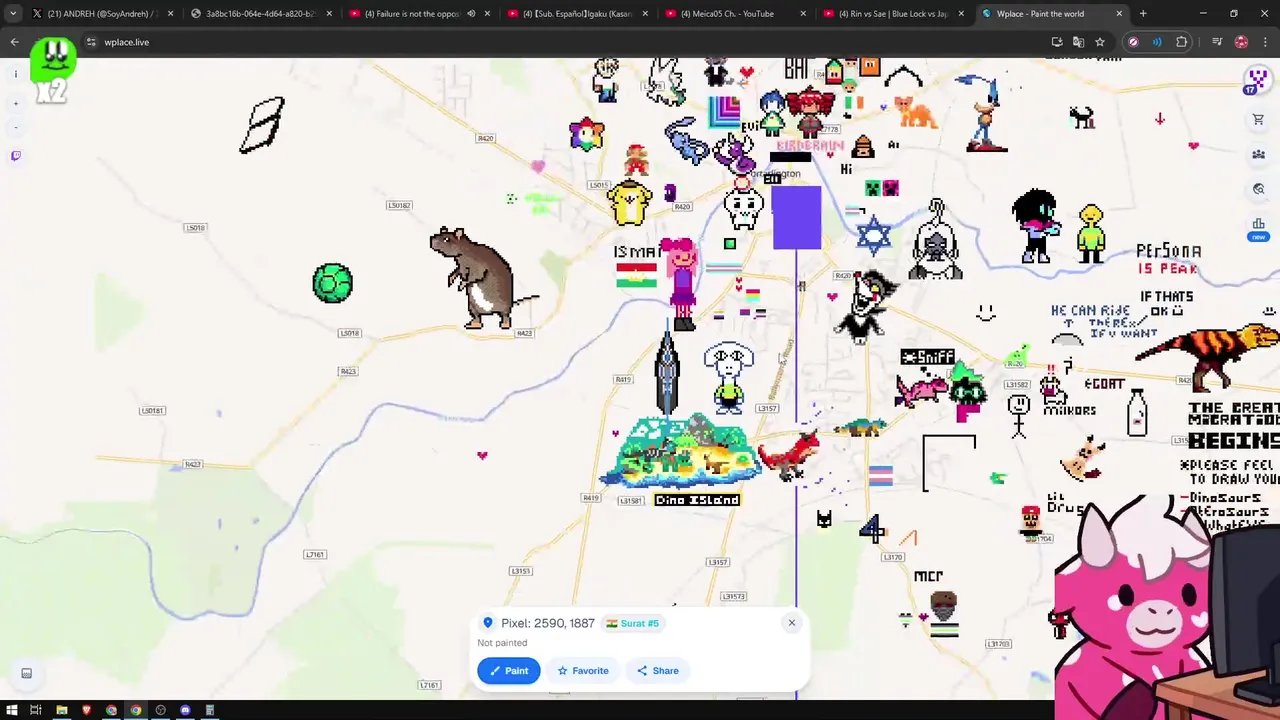The width and height of the screenshot is (1280, 720).
Task: Open the info button on map
Action: 16,74
